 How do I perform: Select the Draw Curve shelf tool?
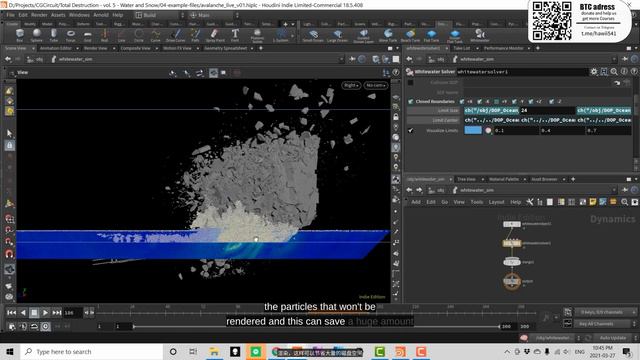pos(176,35)
